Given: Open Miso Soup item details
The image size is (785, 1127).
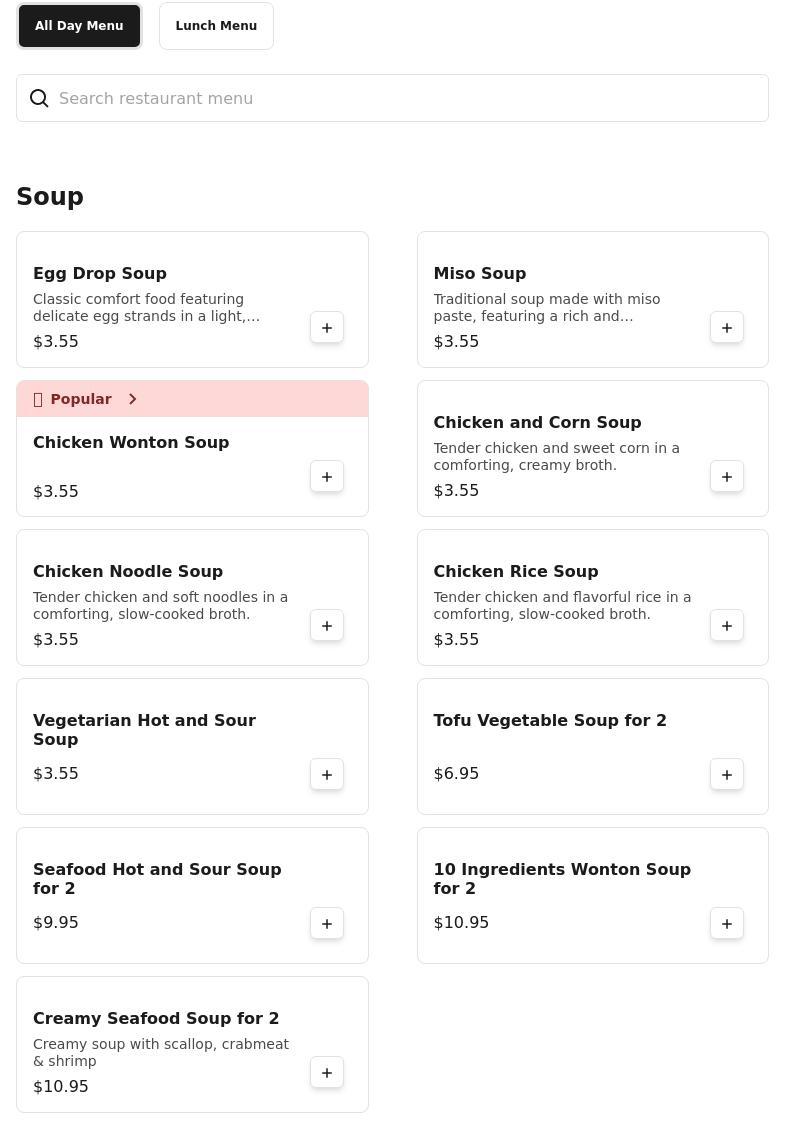Looking at the screenshot, I should click(x=479, y=273).
